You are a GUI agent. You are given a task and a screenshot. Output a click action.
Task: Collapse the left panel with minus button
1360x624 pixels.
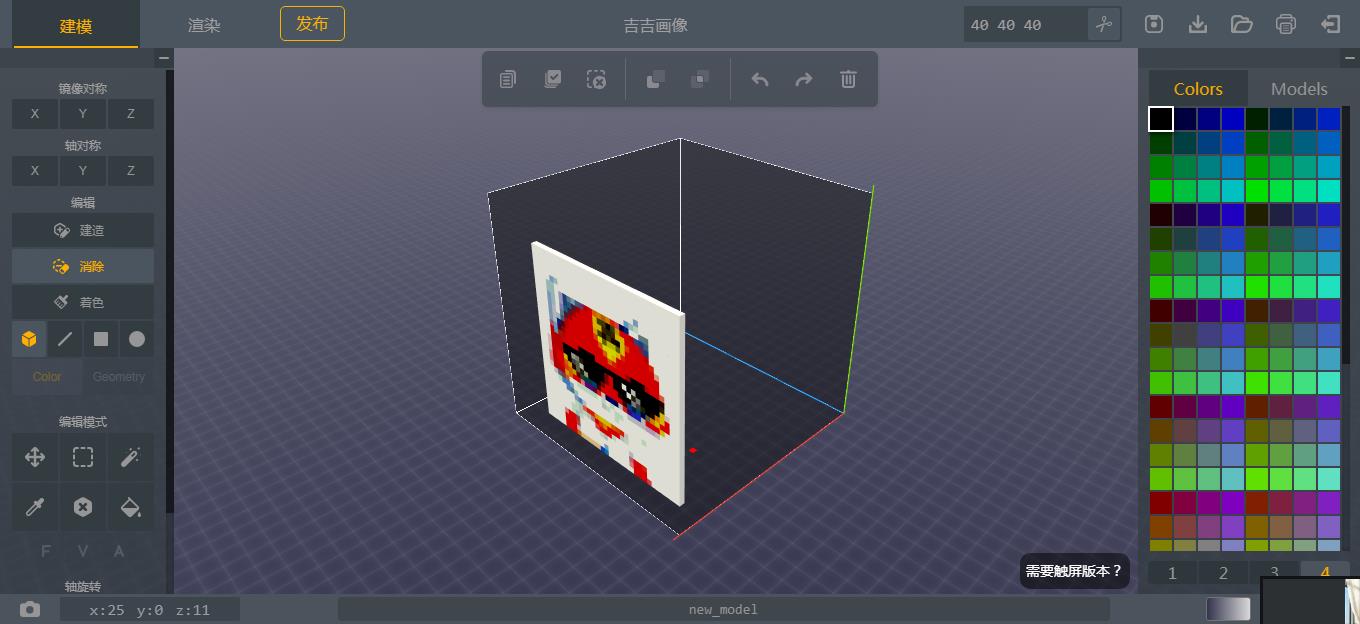[163, 58]
